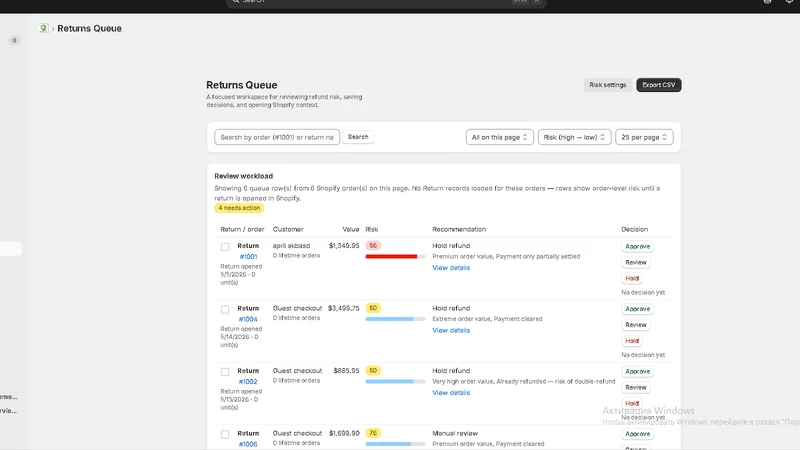Click the risk score badge 86
Screen dimensions: 800x450
[373, 246]
